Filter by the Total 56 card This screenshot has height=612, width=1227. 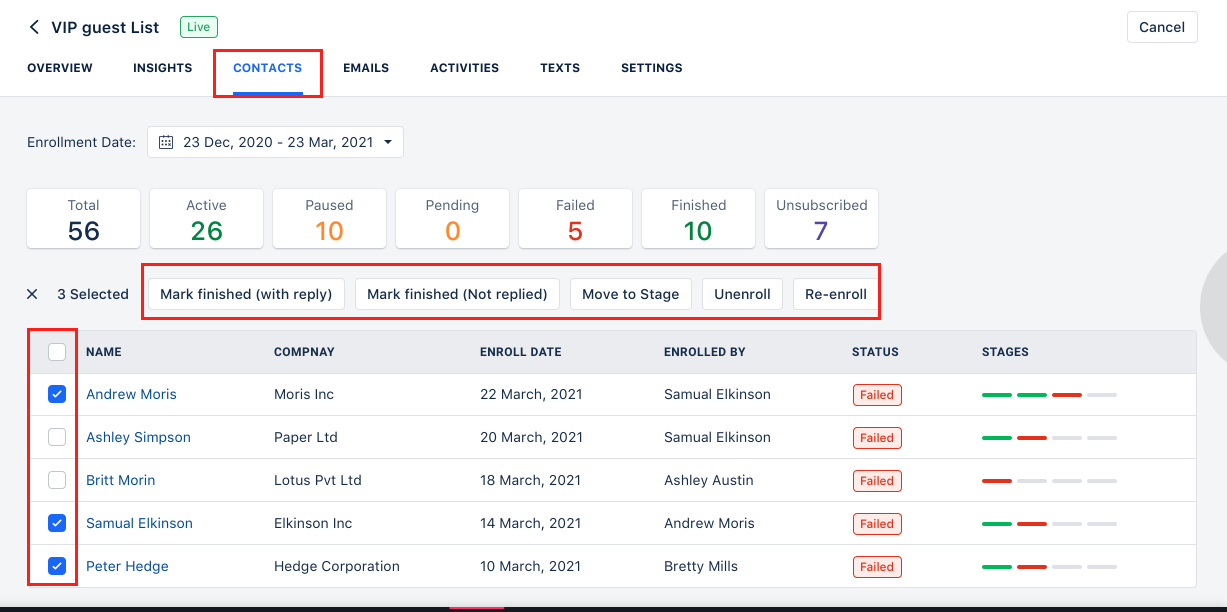[84, 219]
